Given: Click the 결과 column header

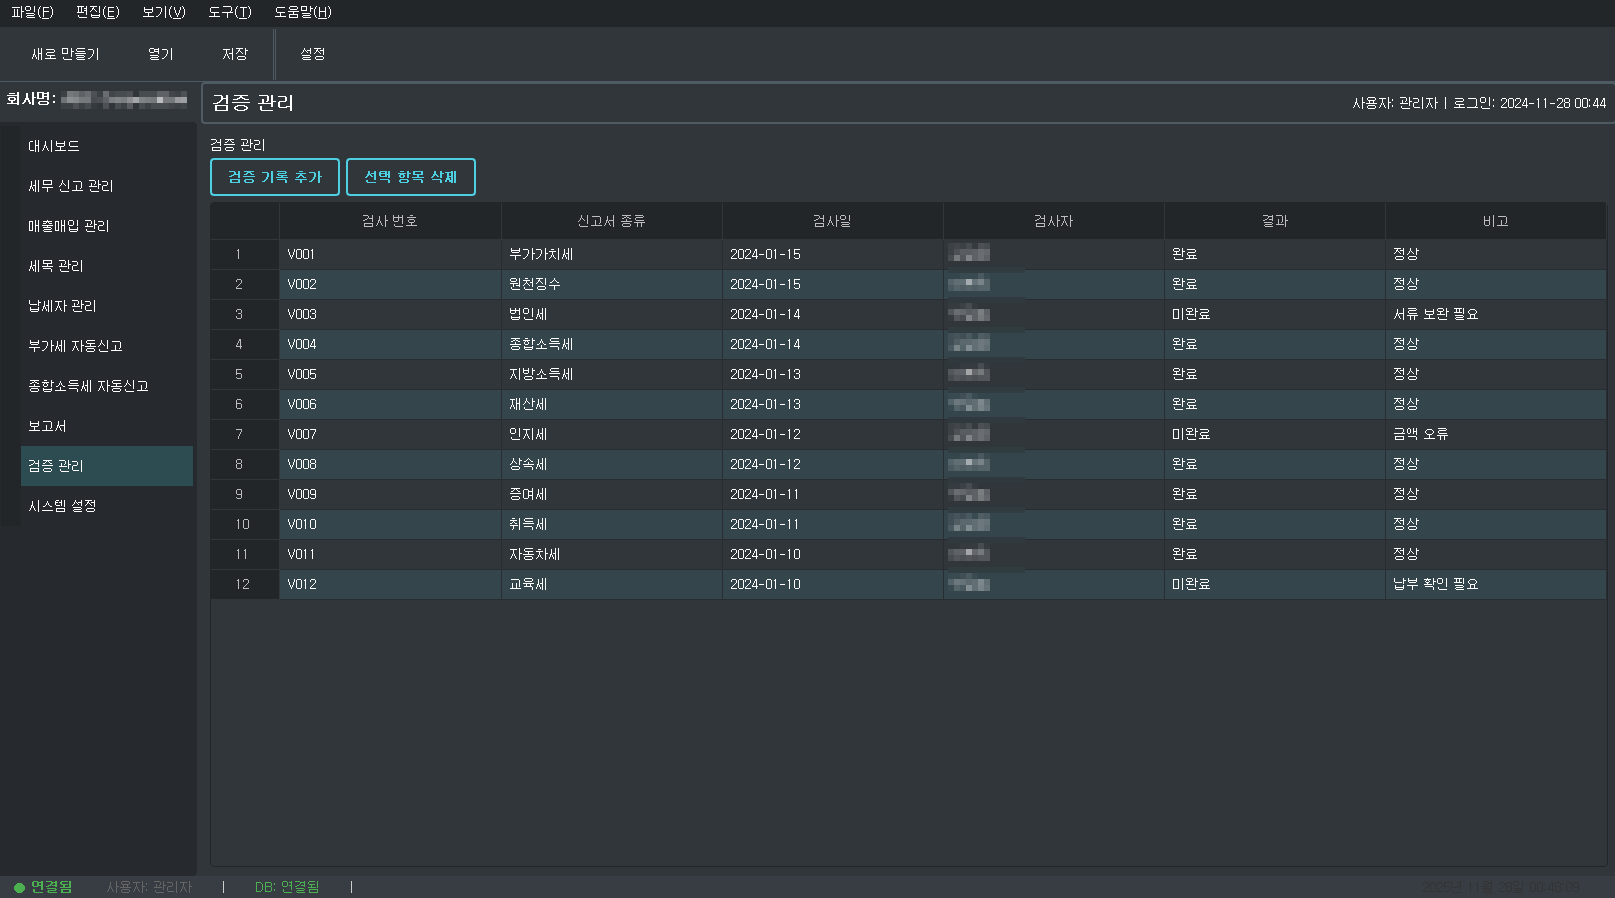Looking at the screenshot, I should coord(1274,221).
